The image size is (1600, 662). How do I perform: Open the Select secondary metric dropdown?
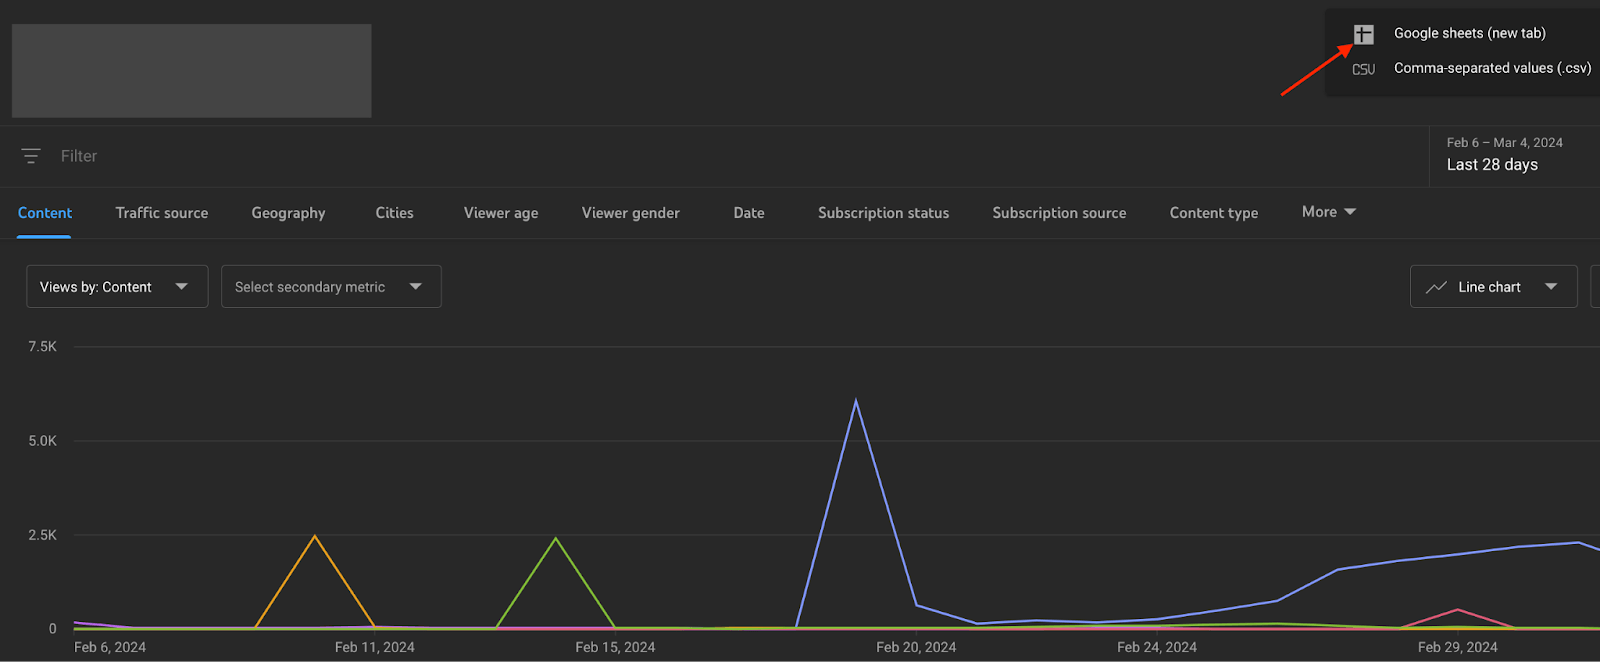[x=331, y=287]
